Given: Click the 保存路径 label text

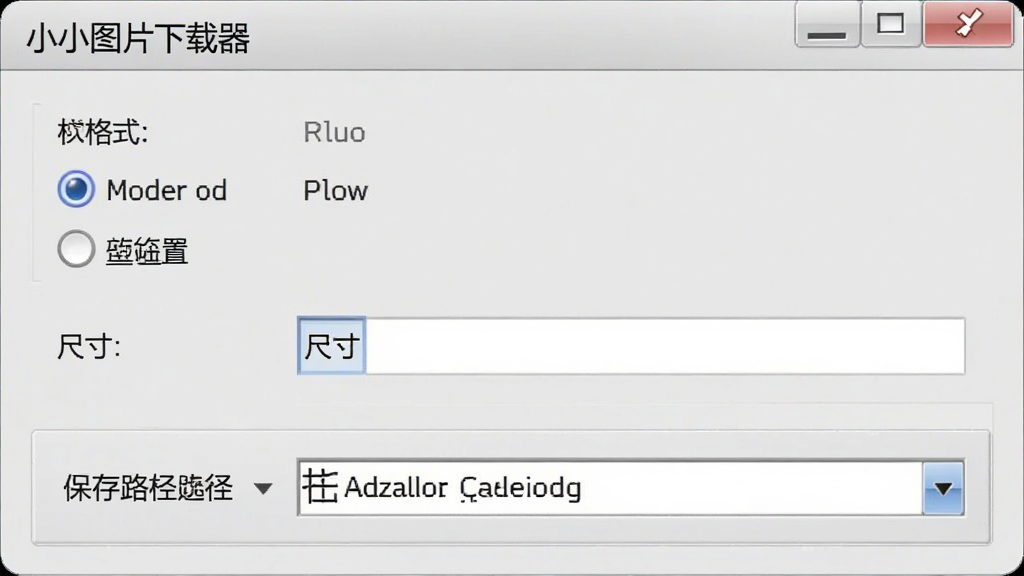Looking at the screenshot, I should [148, 488].
